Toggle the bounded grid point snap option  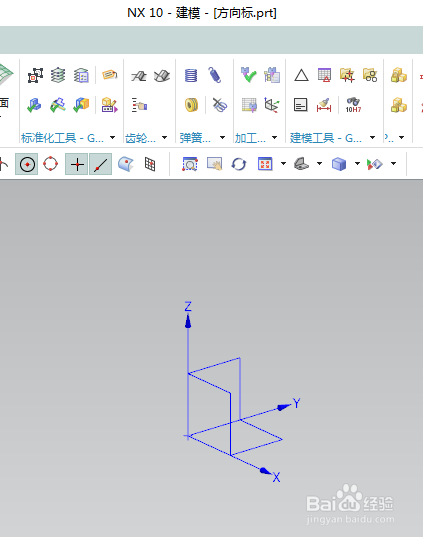150,164
